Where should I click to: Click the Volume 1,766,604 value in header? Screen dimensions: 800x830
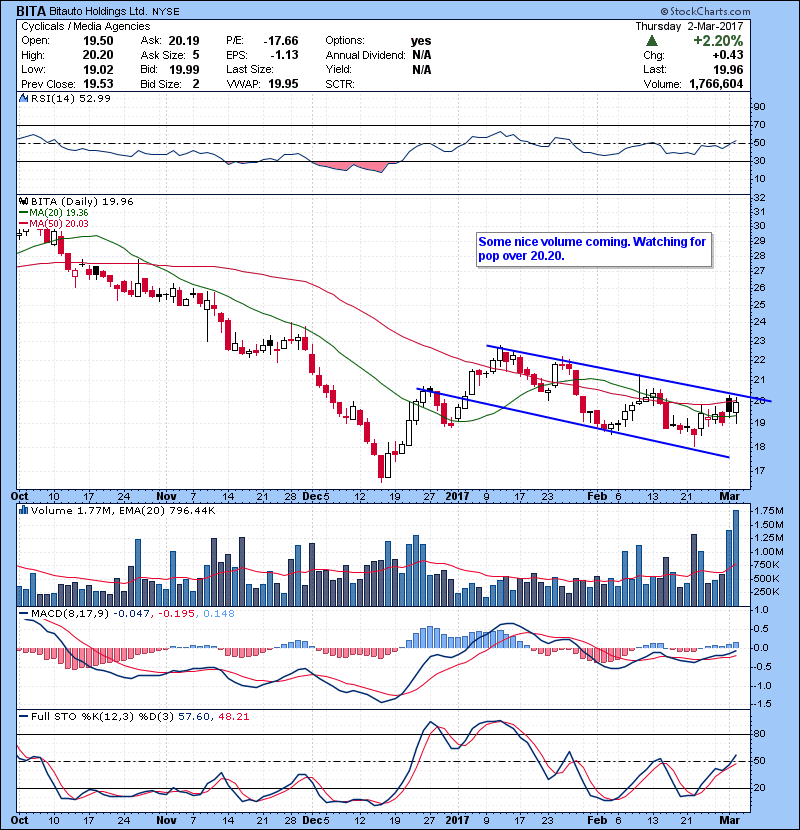(716, 84)
